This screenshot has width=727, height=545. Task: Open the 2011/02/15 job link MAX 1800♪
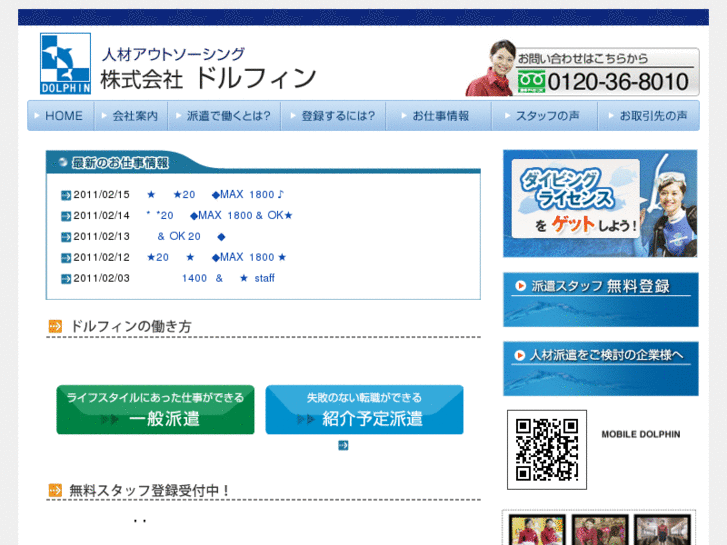point(215,194)
